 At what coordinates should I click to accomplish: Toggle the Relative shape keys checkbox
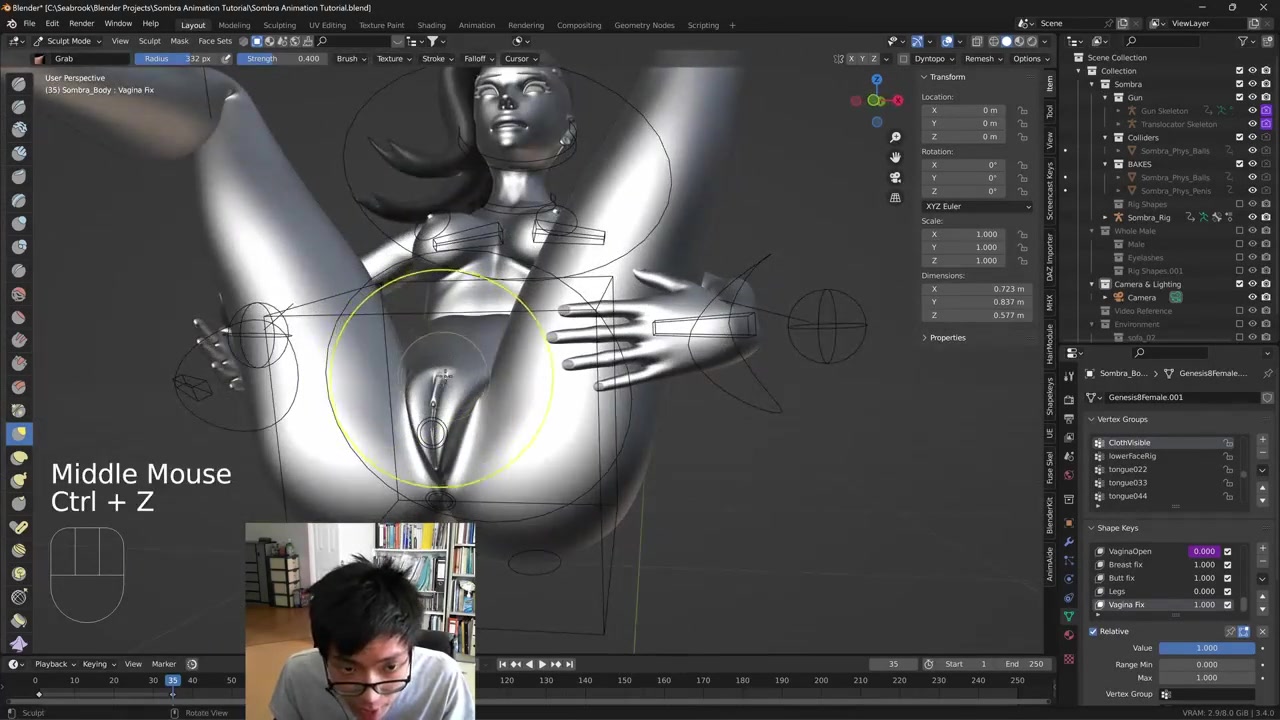[x=1093, y=632]
